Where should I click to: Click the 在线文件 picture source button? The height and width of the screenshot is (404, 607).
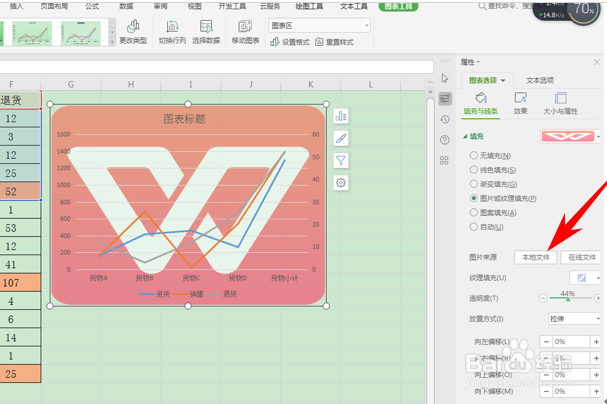pyautogui.click(x=582, y=257)
